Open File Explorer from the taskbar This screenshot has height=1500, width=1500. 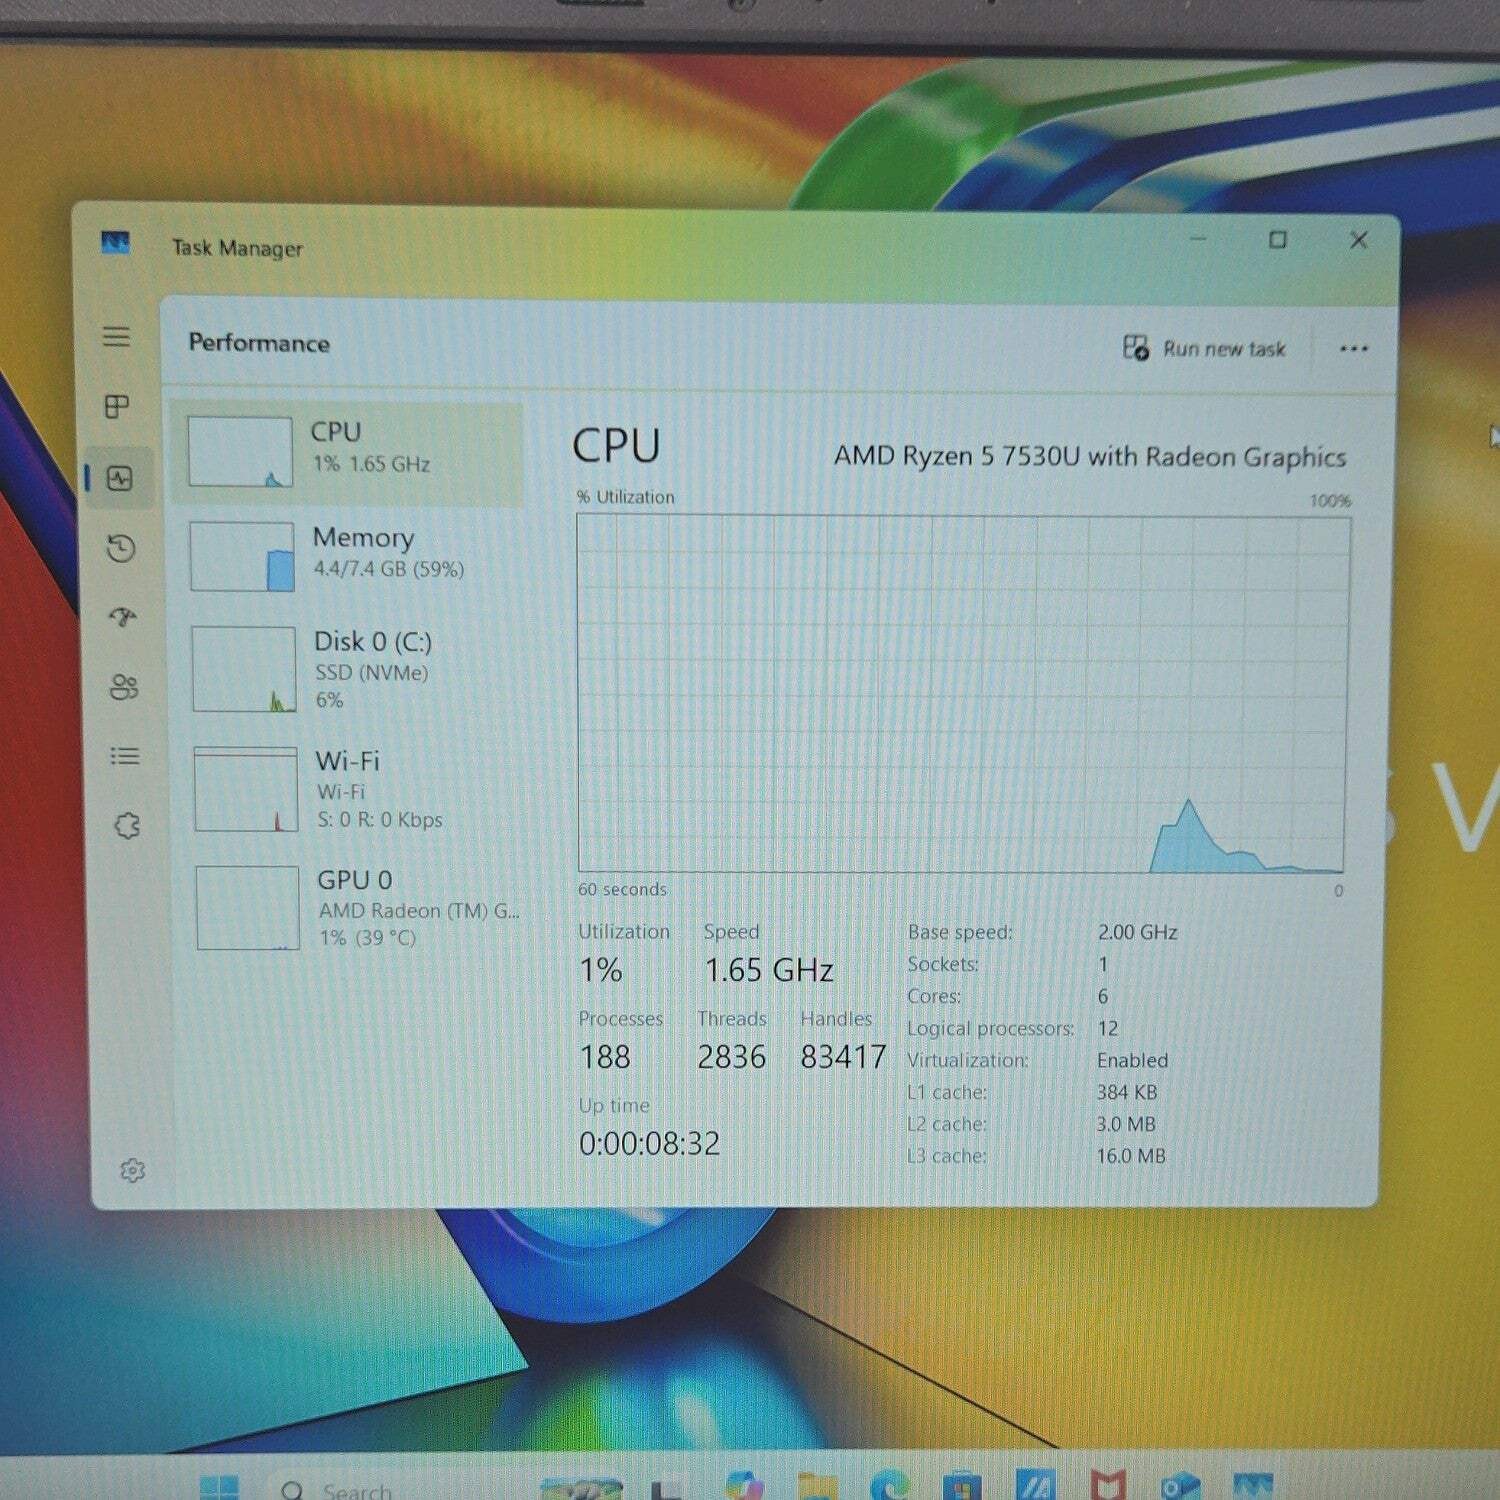818,1487
